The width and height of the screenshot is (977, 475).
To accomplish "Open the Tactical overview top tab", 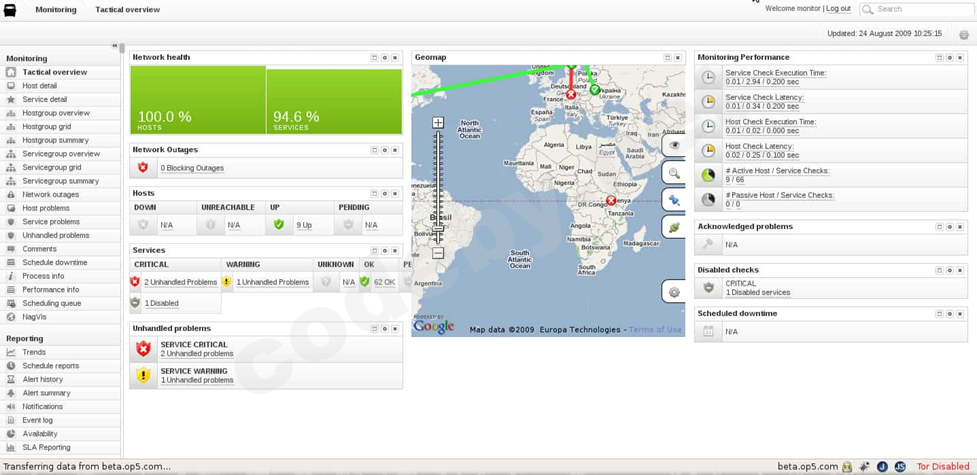I will 127,9.
